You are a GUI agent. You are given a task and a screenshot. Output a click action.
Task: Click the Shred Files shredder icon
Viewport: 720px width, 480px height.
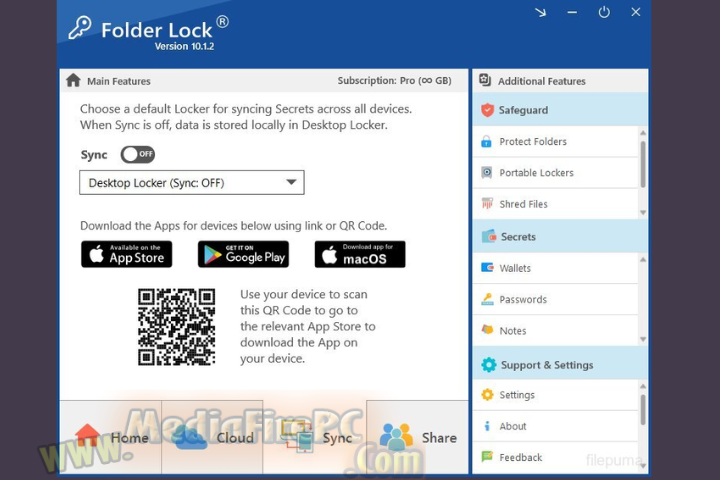pos(487,203)
